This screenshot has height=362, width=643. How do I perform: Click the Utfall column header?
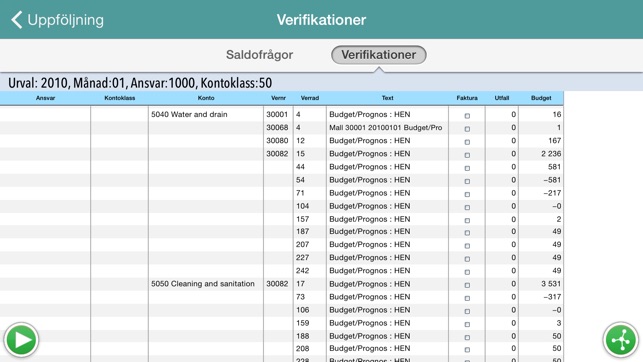pos(502,98)
